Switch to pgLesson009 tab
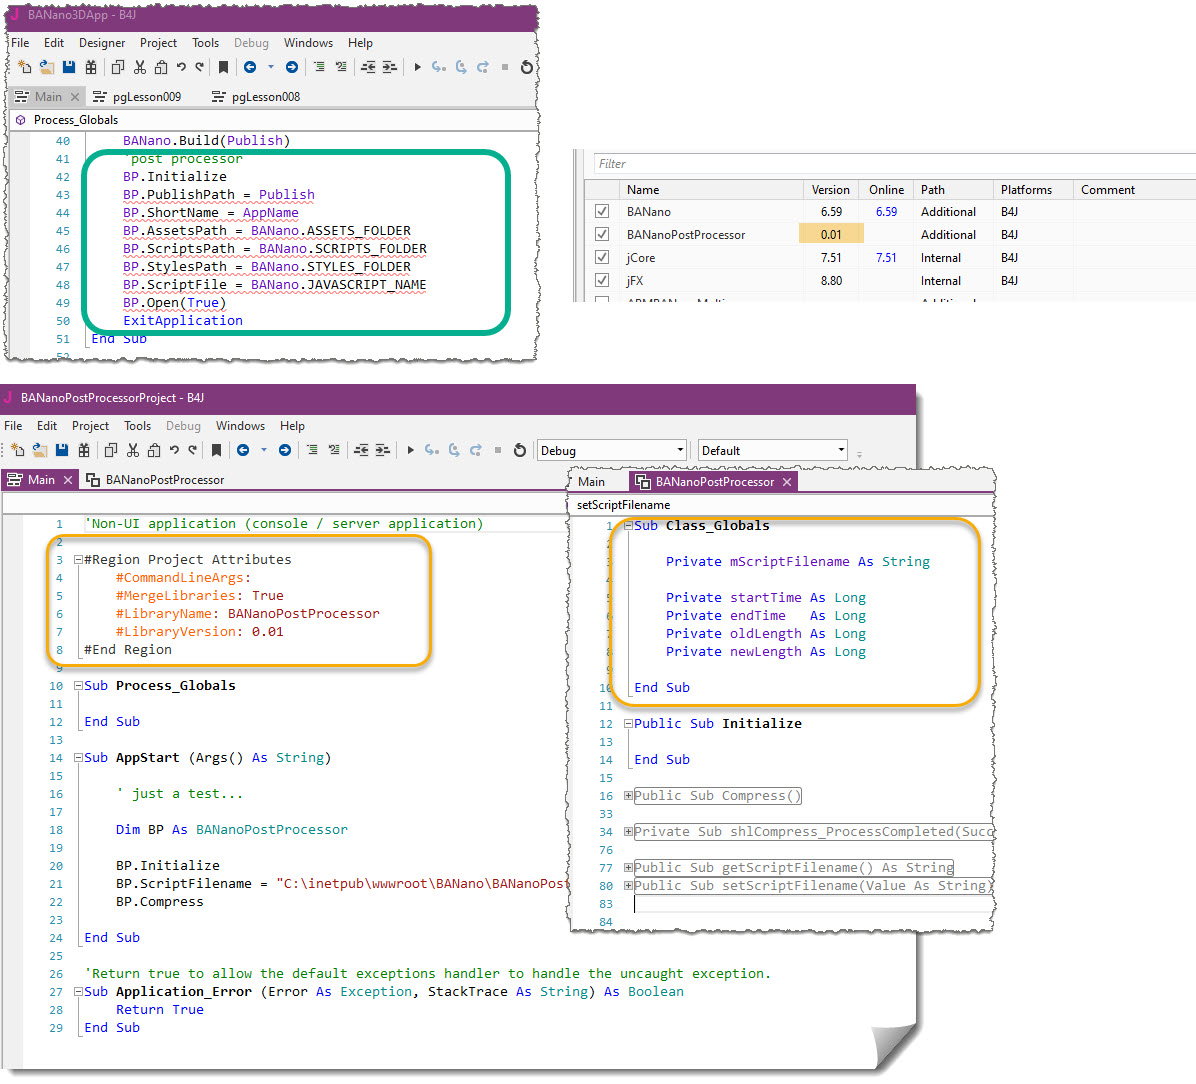The width and height of the screenshot is (1196, 1084). (137, 97)
